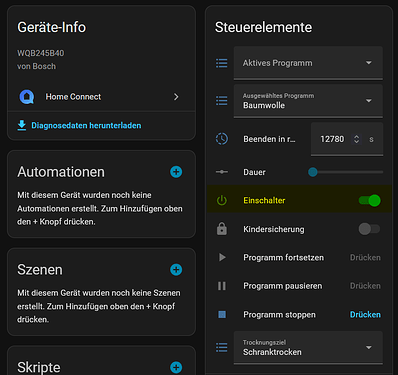
Task: Click the Einschalter label
Action: pos(264,200)
